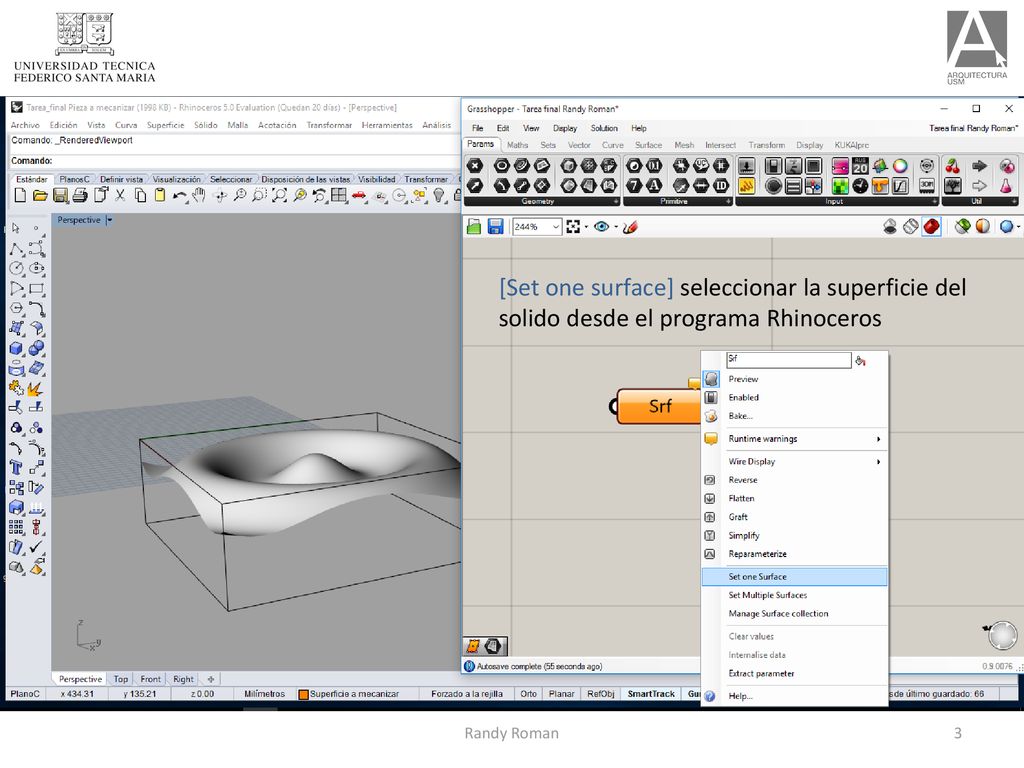Click Planar in the Rhino status bar
Viewport: 1024px width, 768px height.
(x=562, y=694)
